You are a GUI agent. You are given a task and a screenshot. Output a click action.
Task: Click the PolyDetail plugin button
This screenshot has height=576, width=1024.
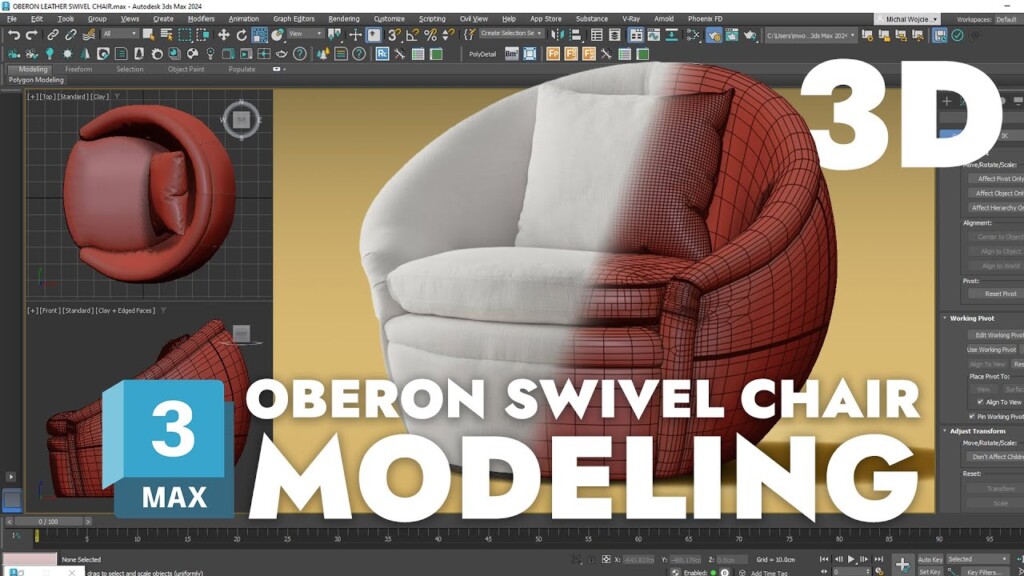(x=483, y=54)
